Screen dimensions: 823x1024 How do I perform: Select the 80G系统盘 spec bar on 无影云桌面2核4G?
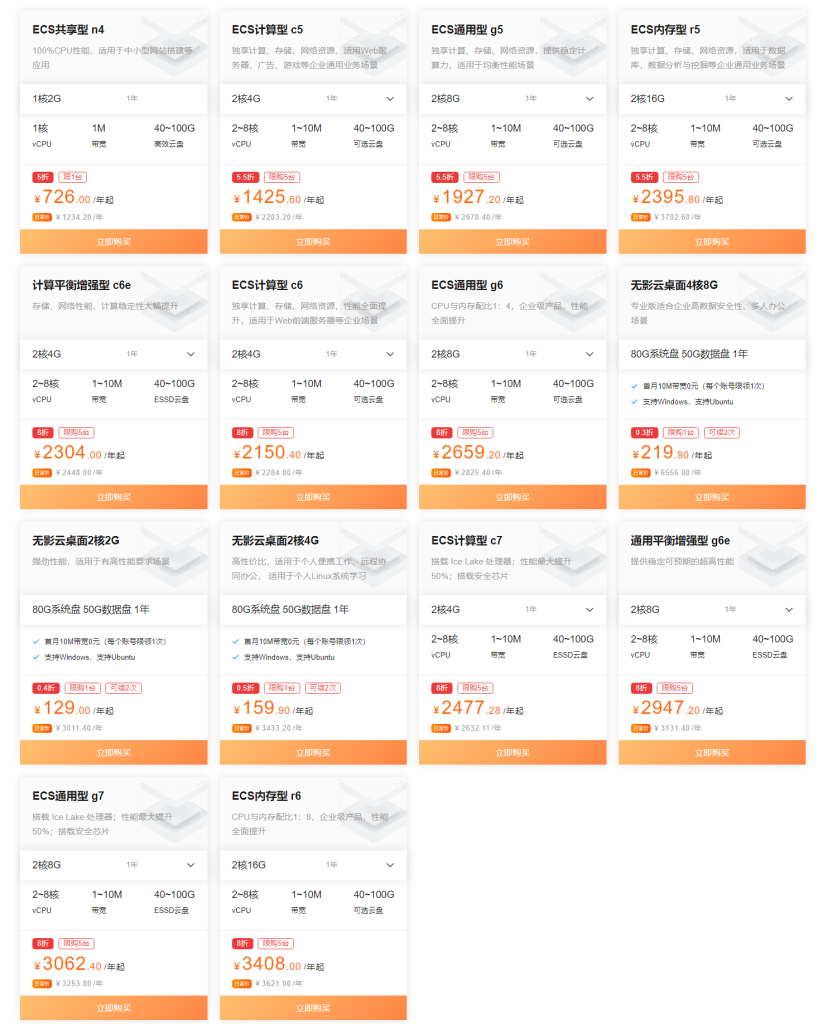click(313, 609)
